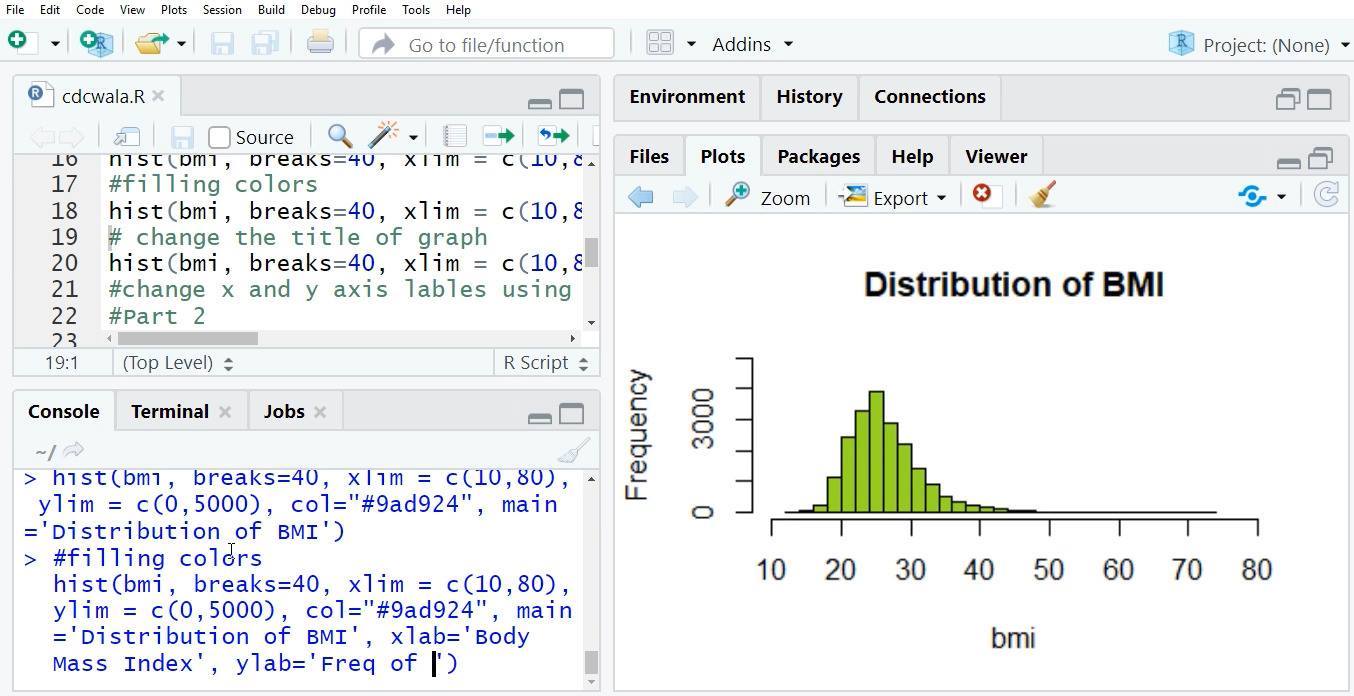The image size is (1354, 696).
Task: Click the Run current line icon
Action: (498, 136)
